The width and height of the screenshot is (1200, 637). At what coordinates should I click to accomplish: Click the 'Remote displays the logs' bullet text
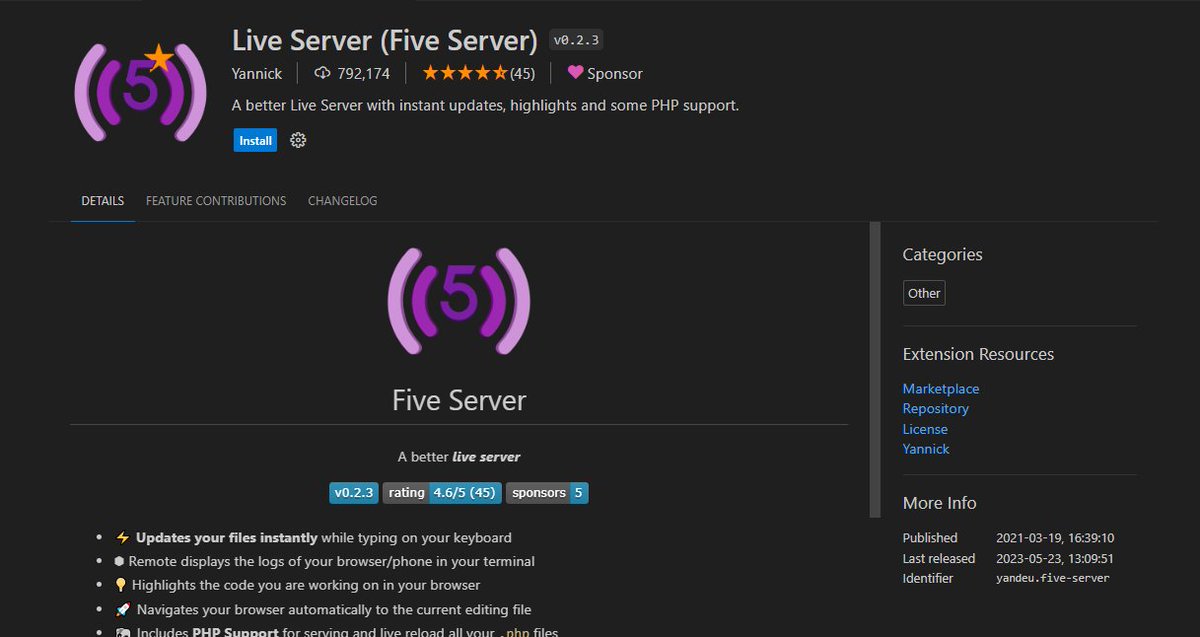[332, 561]
